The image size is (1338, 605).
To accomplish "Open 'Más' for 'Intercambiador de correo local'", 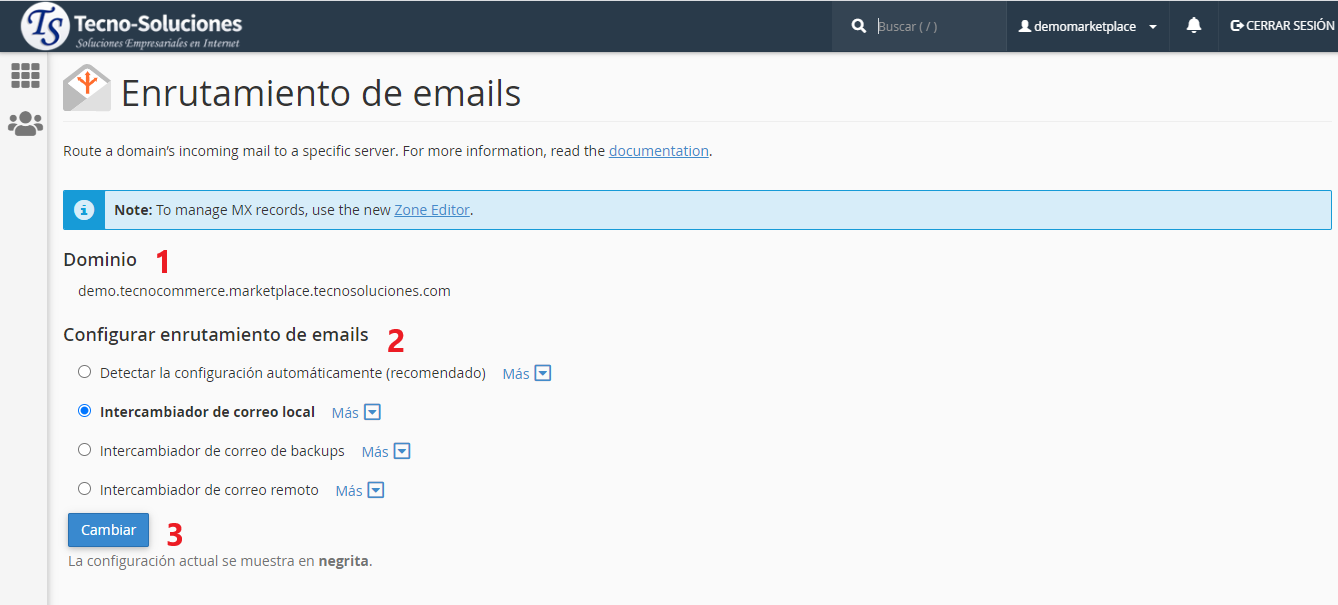I will pos(356,411).
